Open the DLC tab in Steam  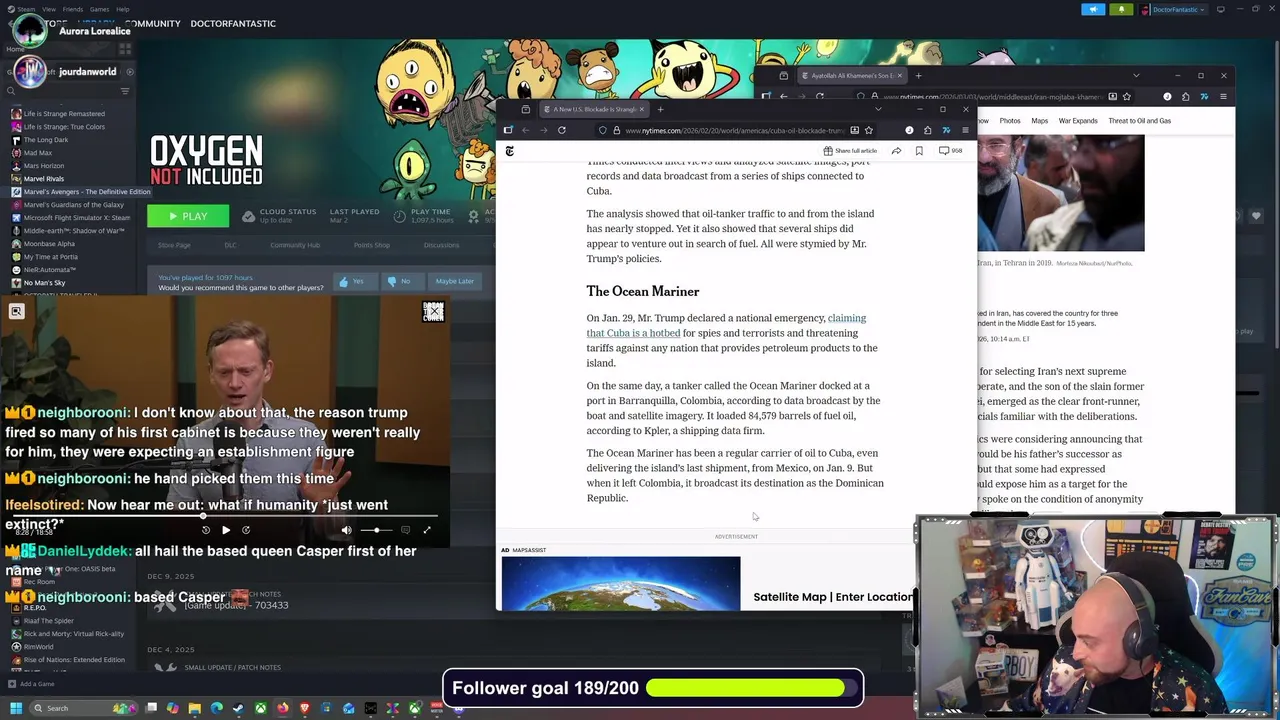(x=230, y=245)
